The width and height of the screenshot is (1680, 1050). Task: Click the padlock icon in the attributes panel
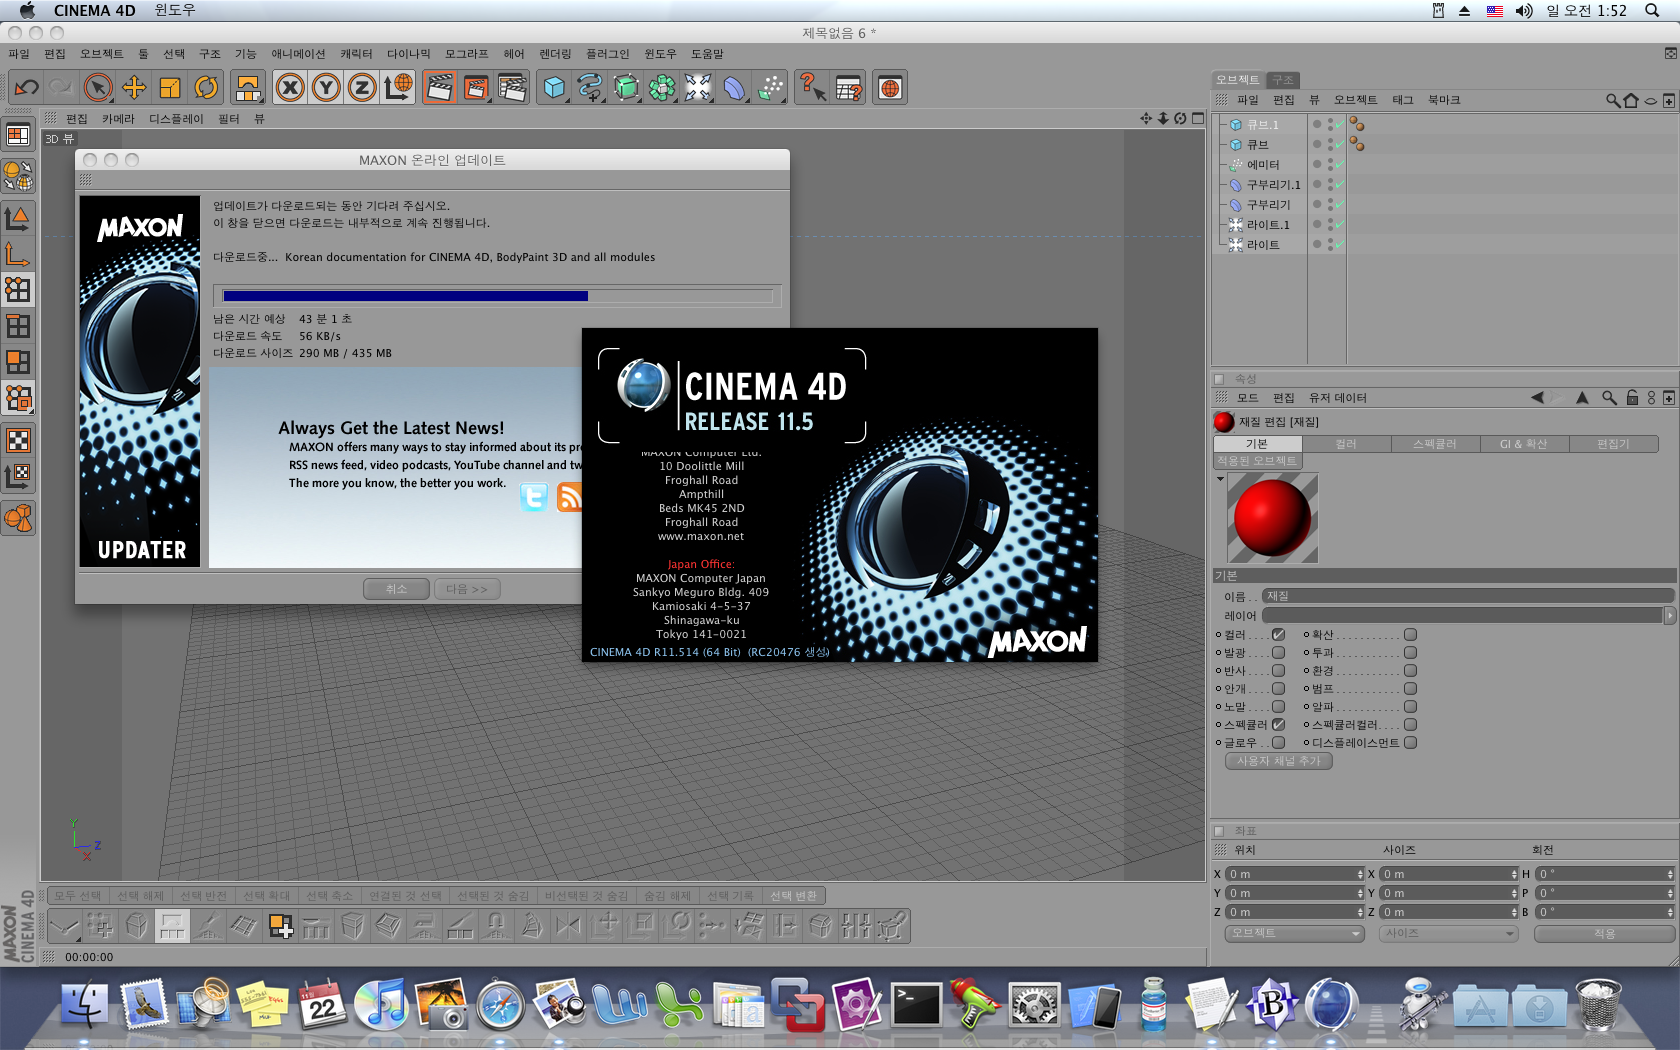[x=1632, y=398]
